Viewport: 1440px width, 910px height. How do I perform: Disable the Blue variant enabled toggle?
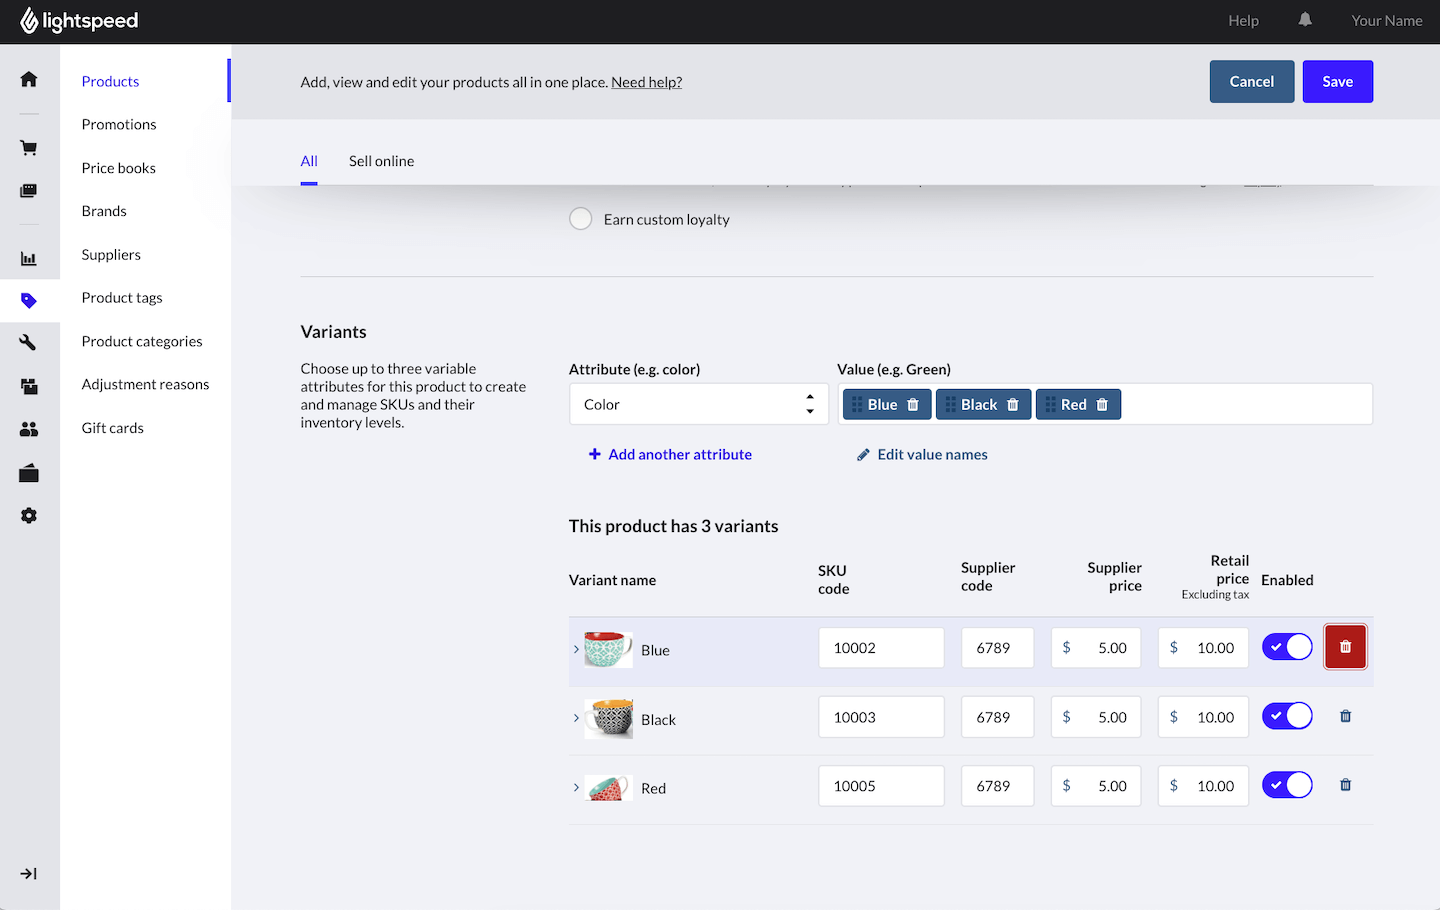[x=1287, y=647]
